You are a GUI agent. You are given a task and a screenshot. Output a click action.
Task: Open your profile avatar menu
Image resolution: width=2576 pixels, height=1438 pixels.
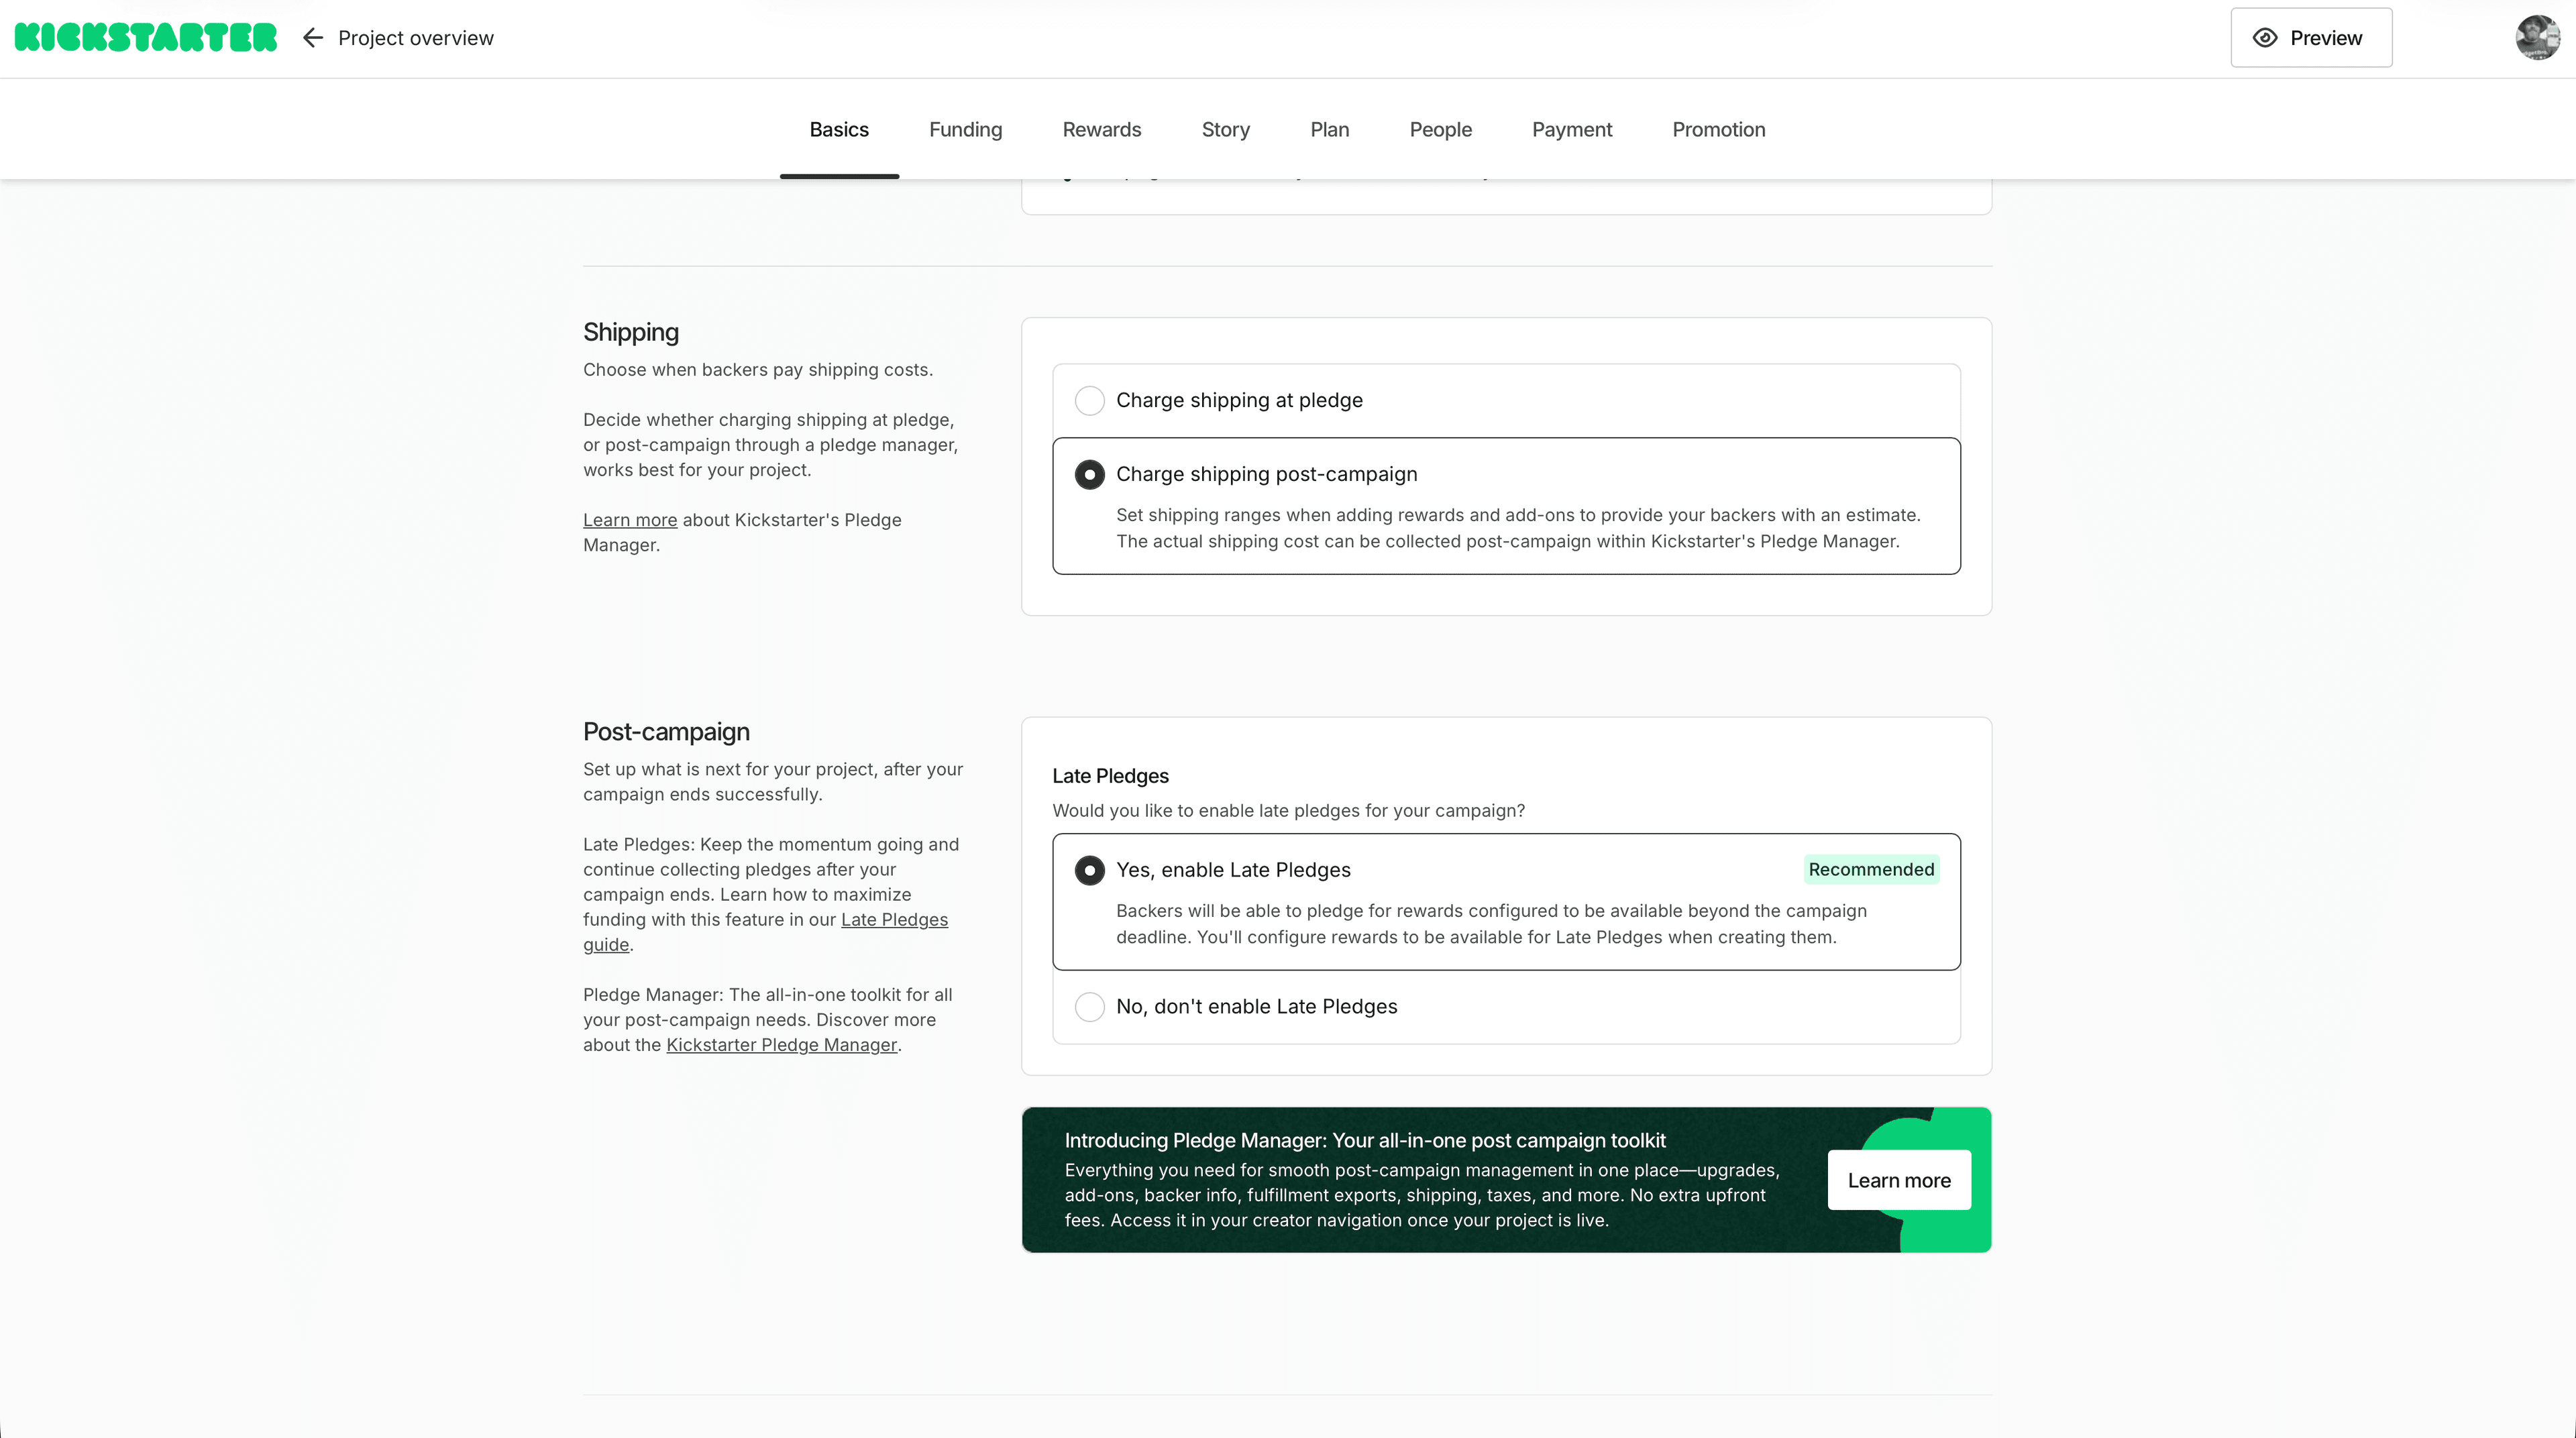(x=2537, y=37)
